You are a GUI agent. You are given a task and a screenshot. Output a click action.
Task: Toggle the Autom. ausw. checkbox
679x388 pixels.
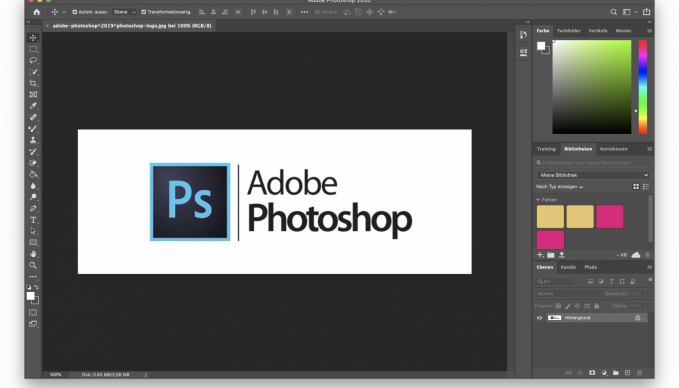pyautogui.click(x=75, y=12)
